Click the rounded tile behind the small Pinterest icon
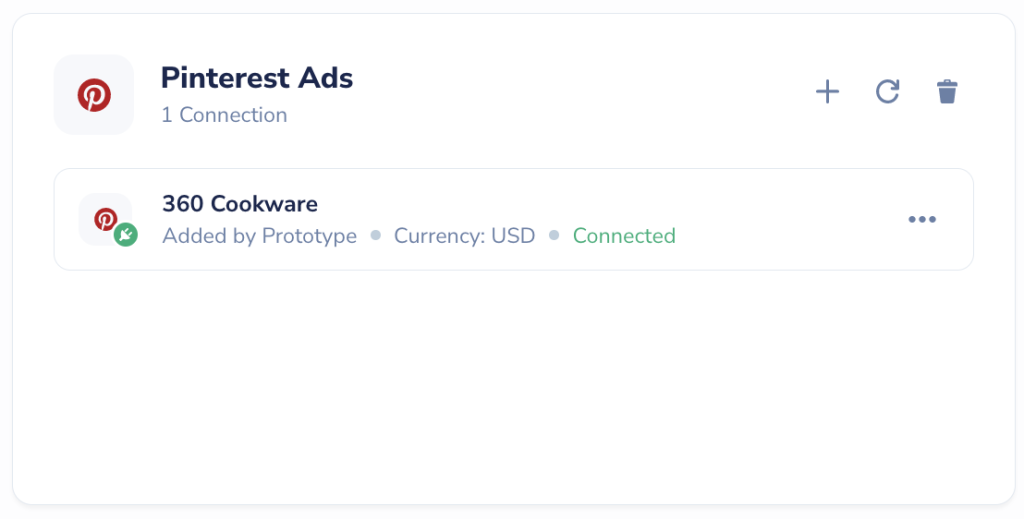 105,219
